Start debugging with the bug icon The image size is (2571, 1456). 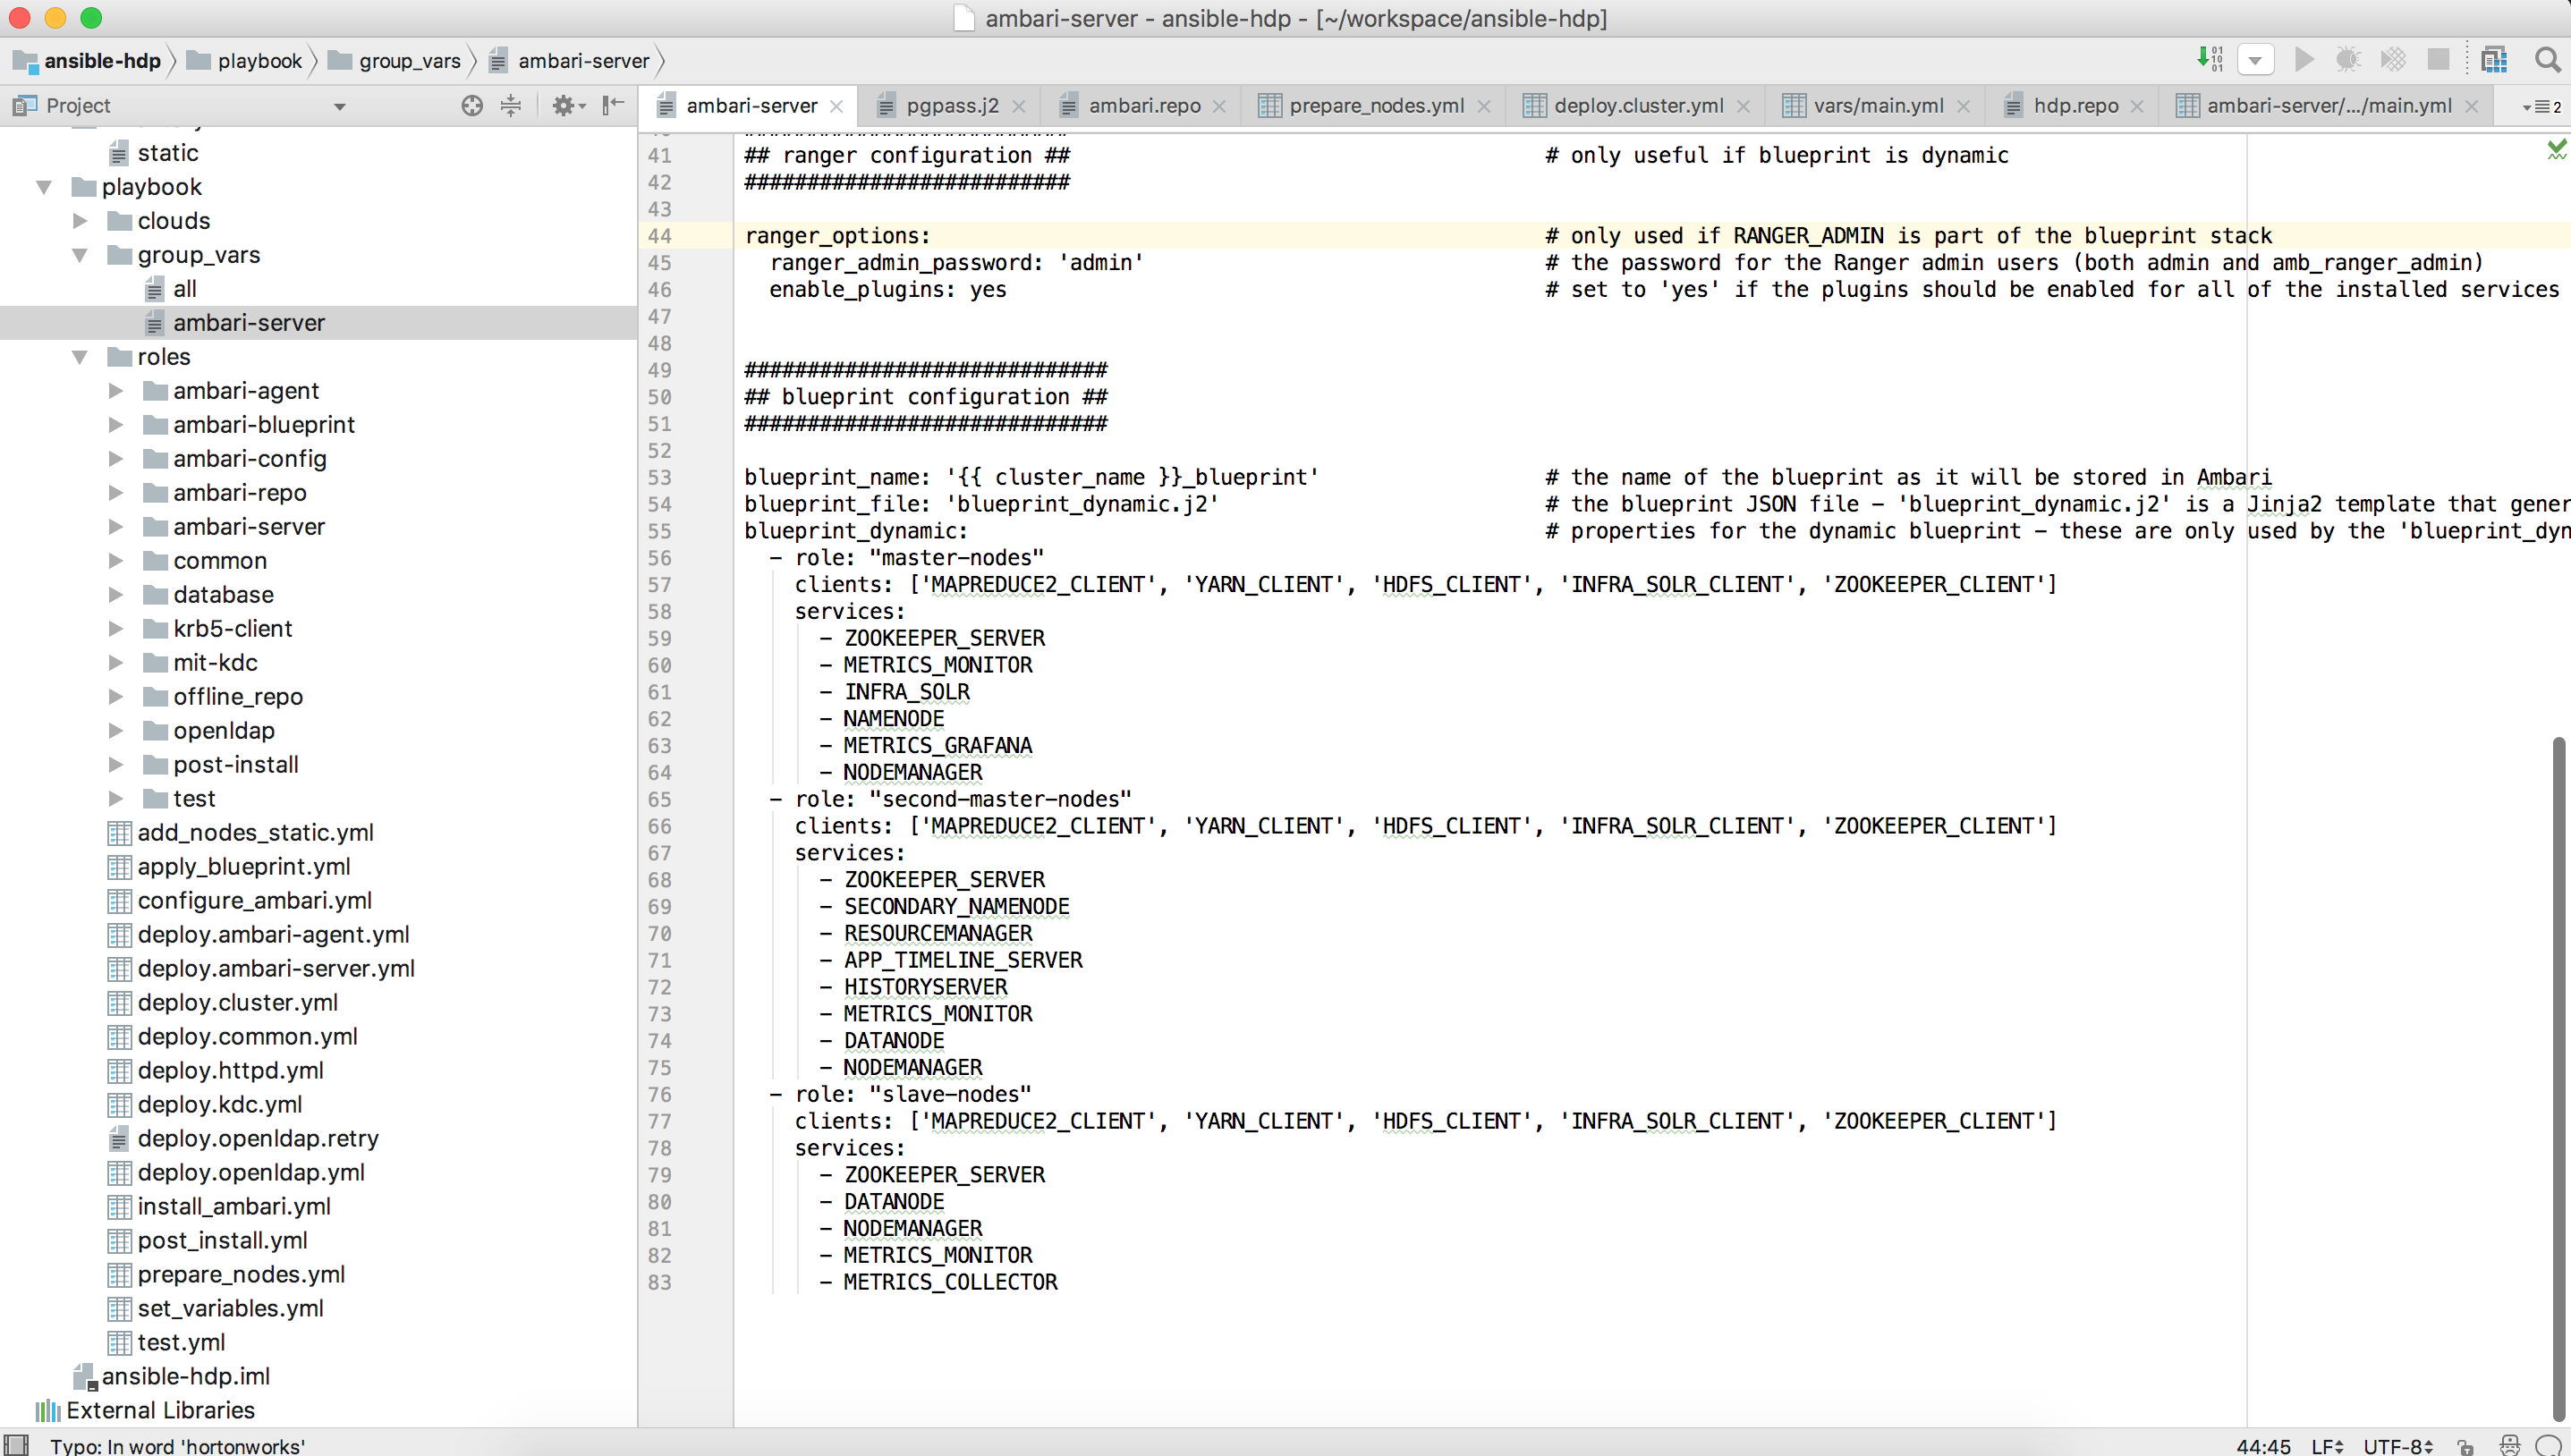pyautogui.click(x=2348, y=59)
